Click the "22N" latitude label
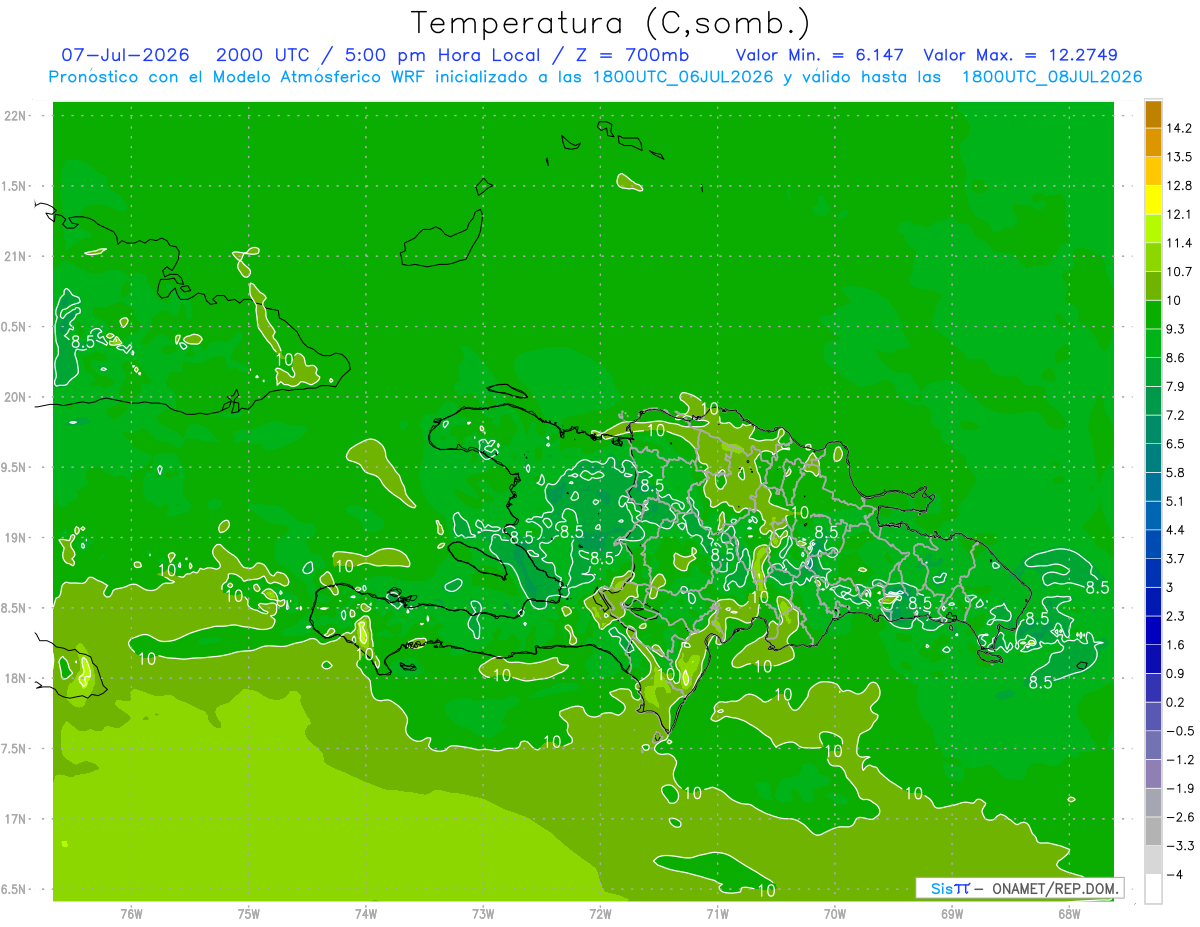Viewport: 1200px width, 927px height. click(15, 116)
